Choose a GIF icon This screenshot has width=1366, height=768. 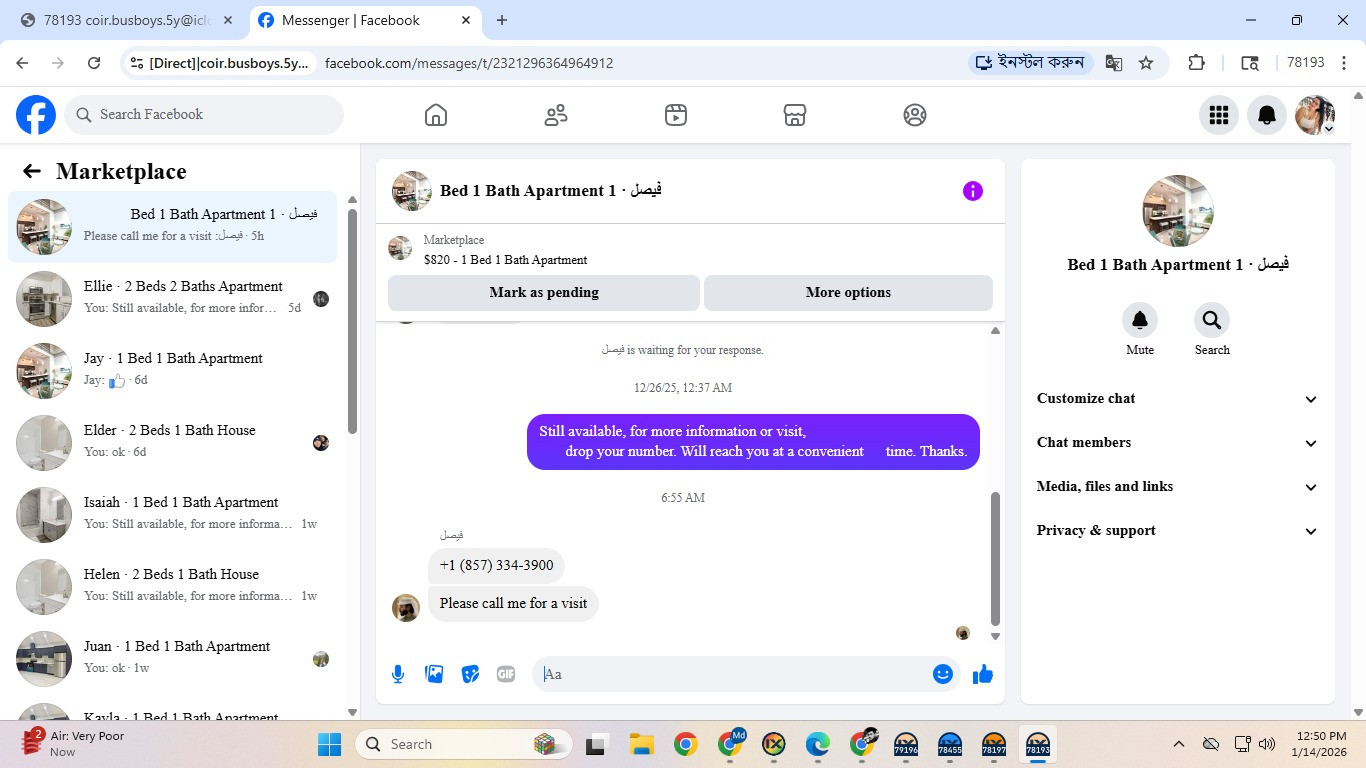(x=506, y=674)
